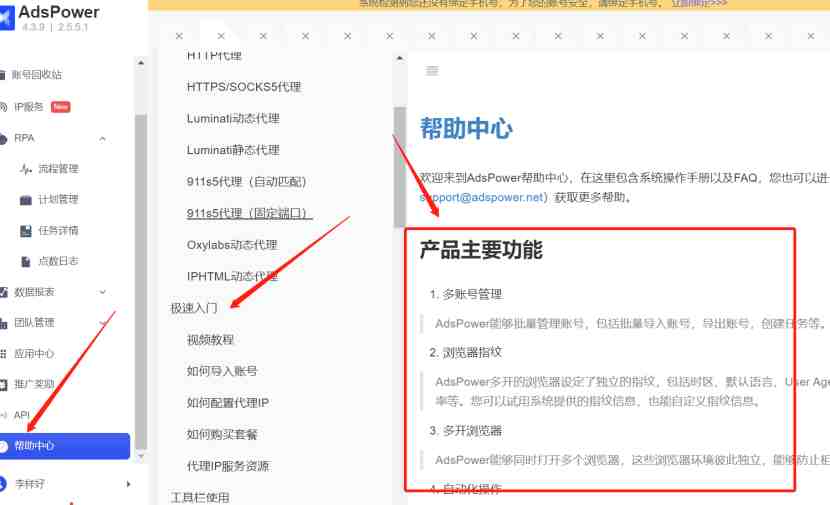The image size is (830, 505).
Task: Open the HTTPS/SOCKS5代理 help topic
Action: (243, 87)
